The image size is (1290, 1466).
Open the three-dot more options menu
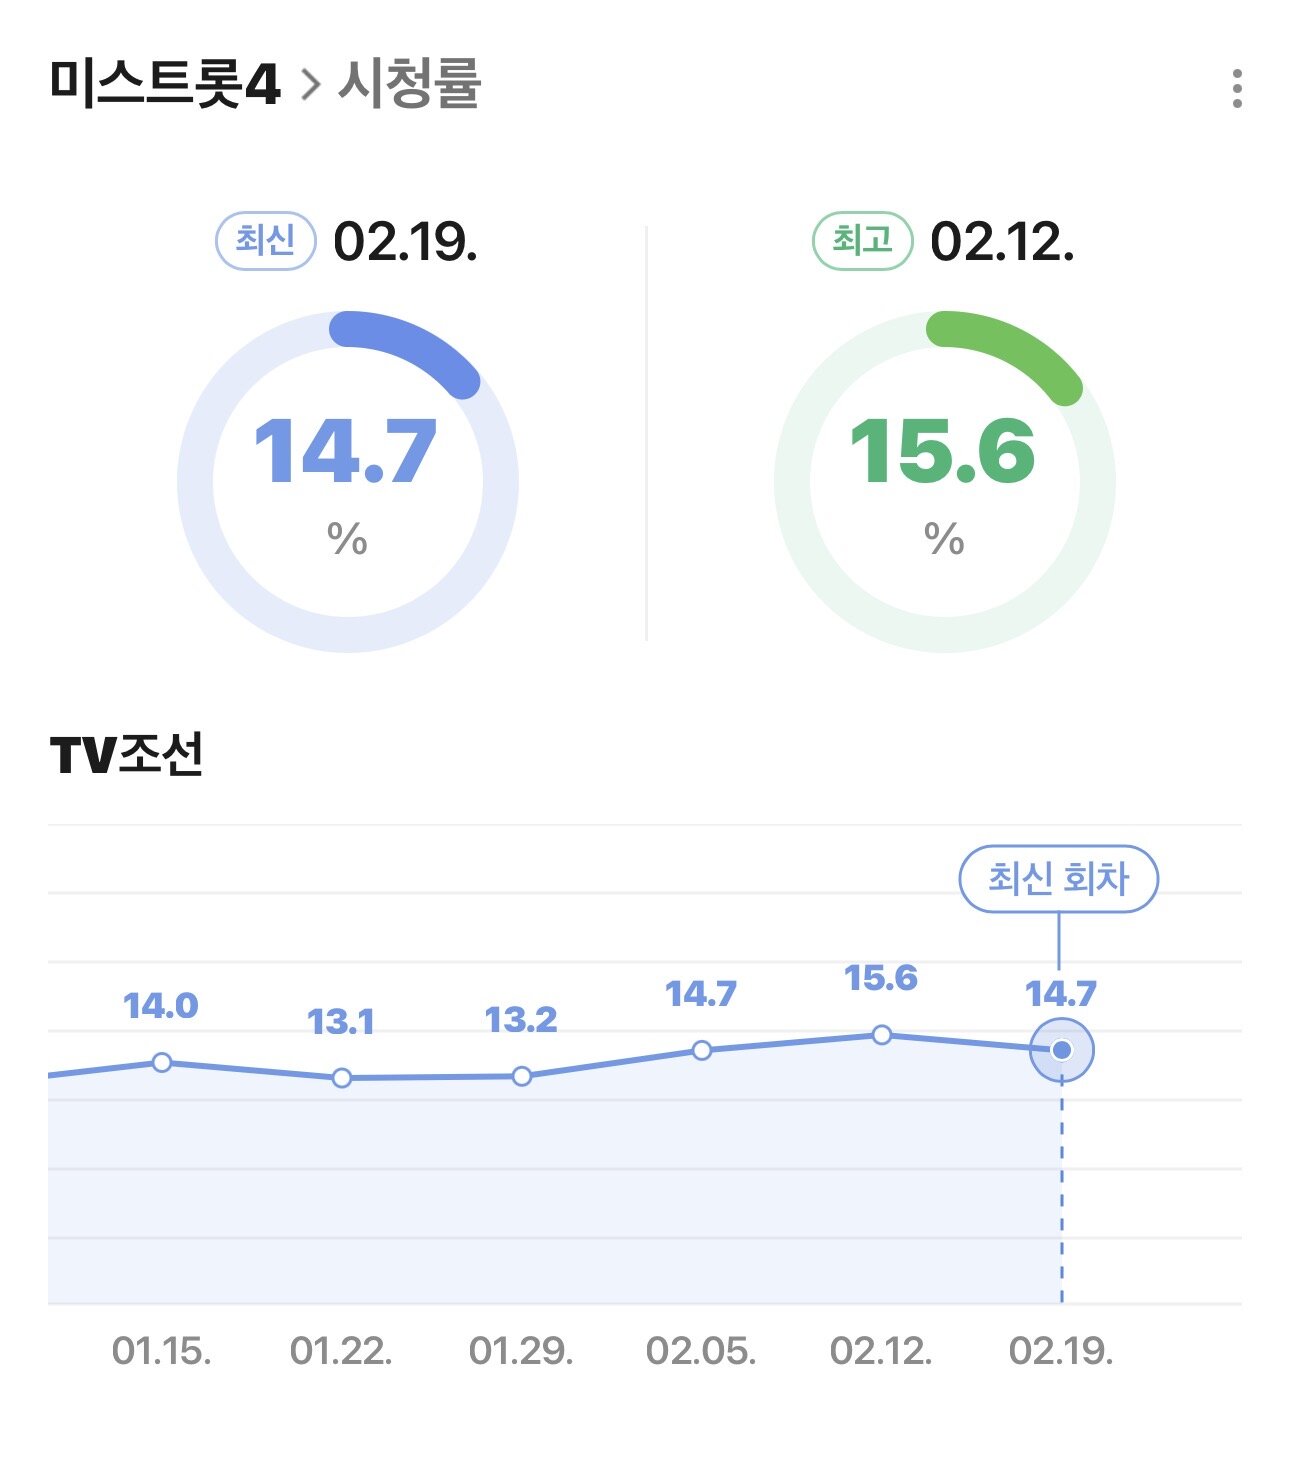(x=1237, y=88)
